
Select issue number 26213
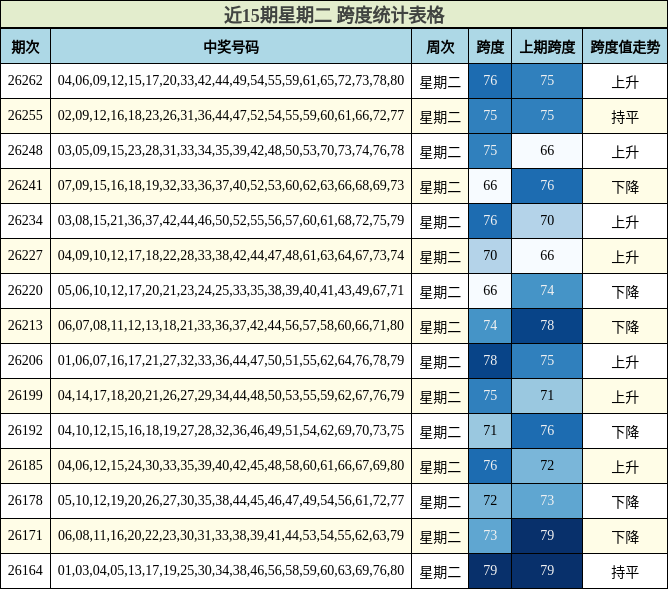pos(25,325)
